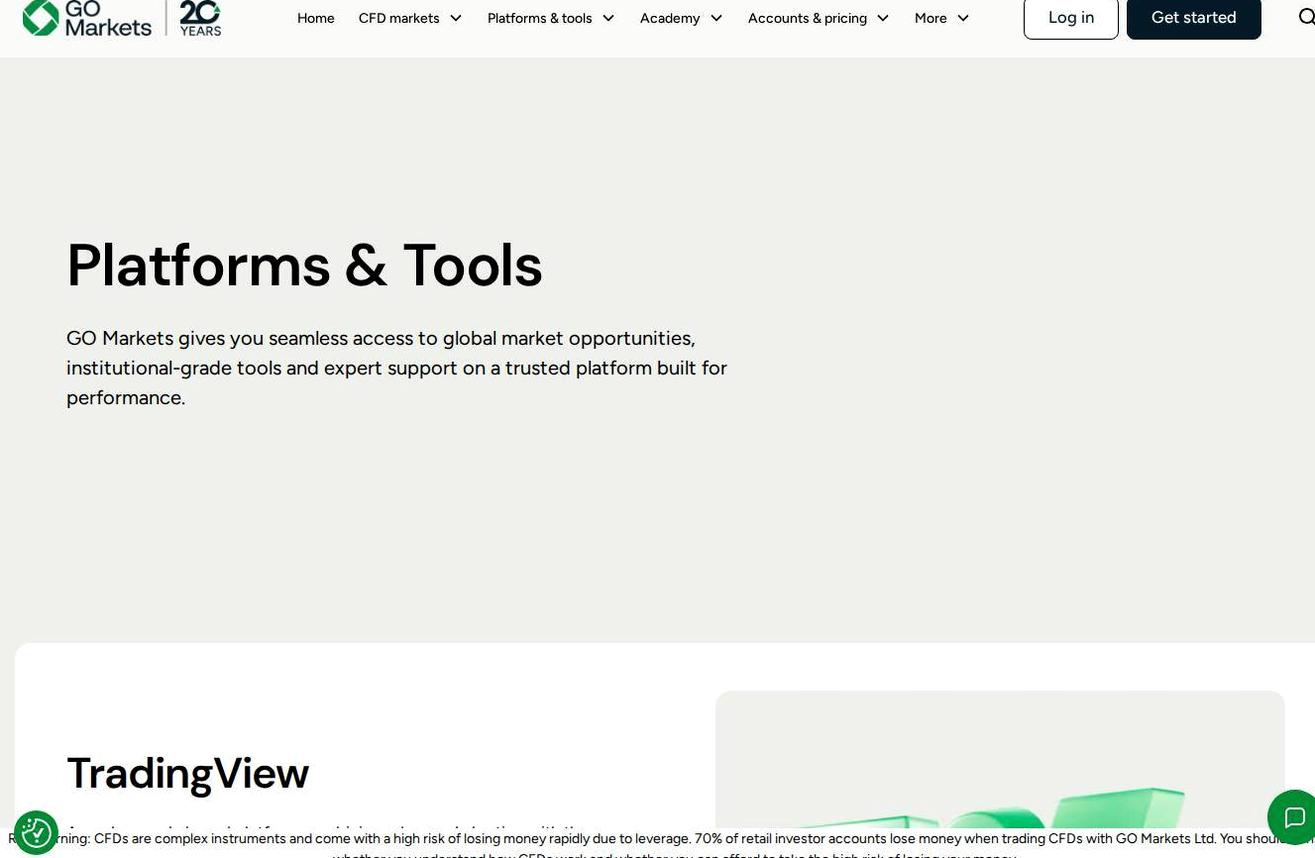
Task: Click the Get started button
Action: tap(1194, 18)
